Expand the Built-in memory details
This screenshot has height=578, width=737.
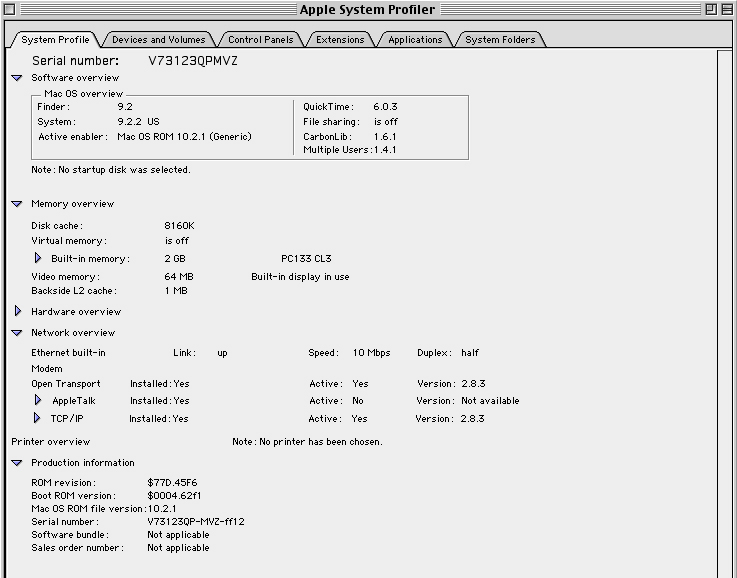pos(38,258)
